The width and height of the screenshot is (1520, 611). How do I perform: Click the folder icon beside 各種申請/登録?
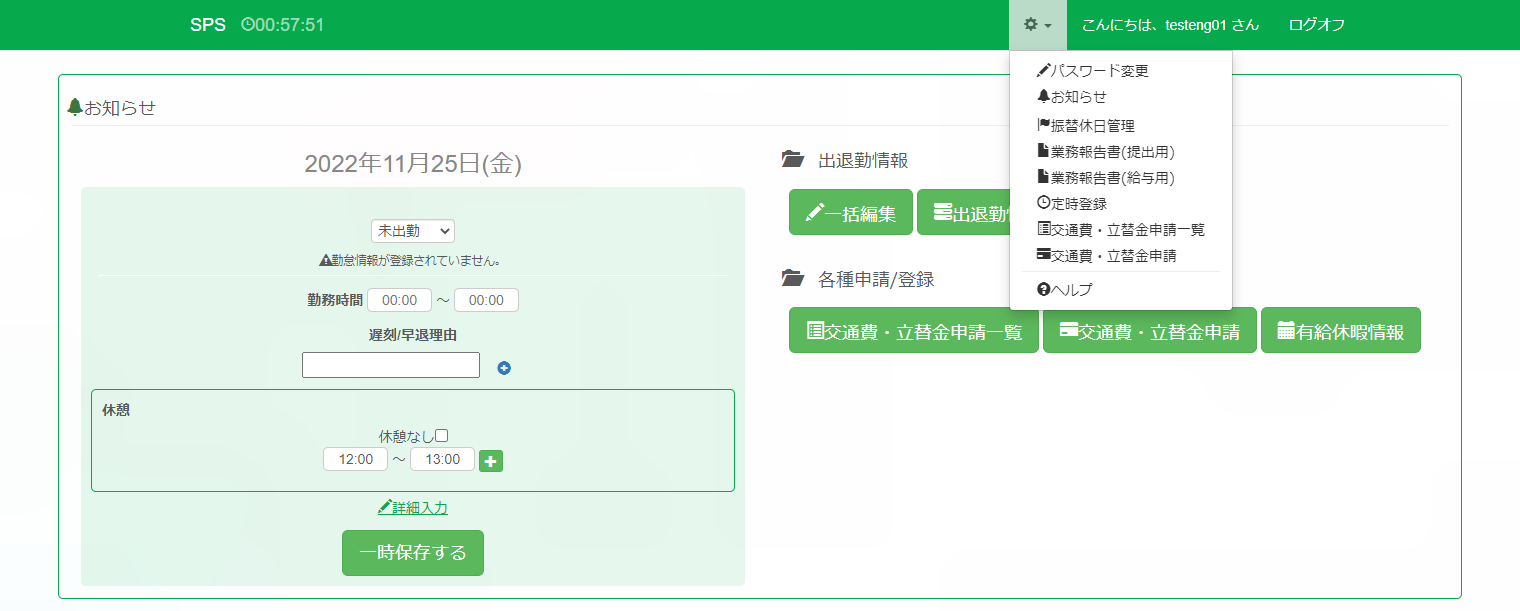point(793,279)
